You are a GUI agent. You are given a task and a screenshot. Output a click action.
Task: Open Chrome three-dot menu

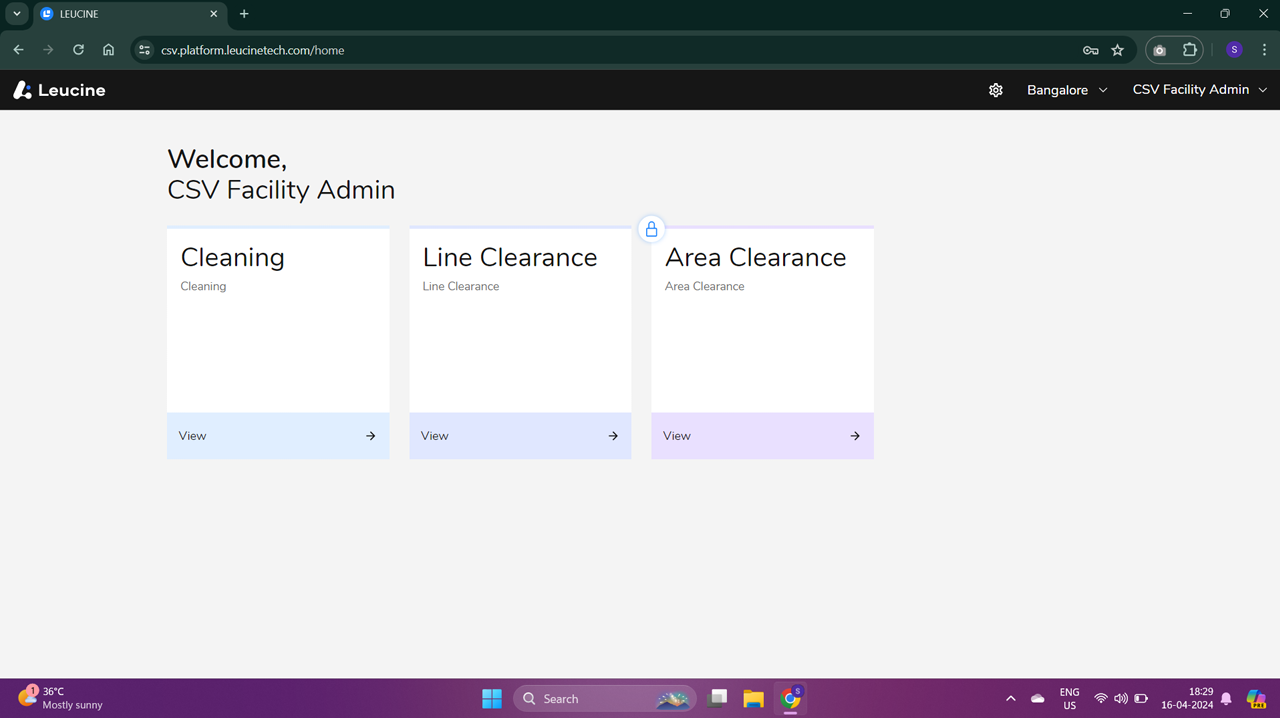click(1264, 50)
